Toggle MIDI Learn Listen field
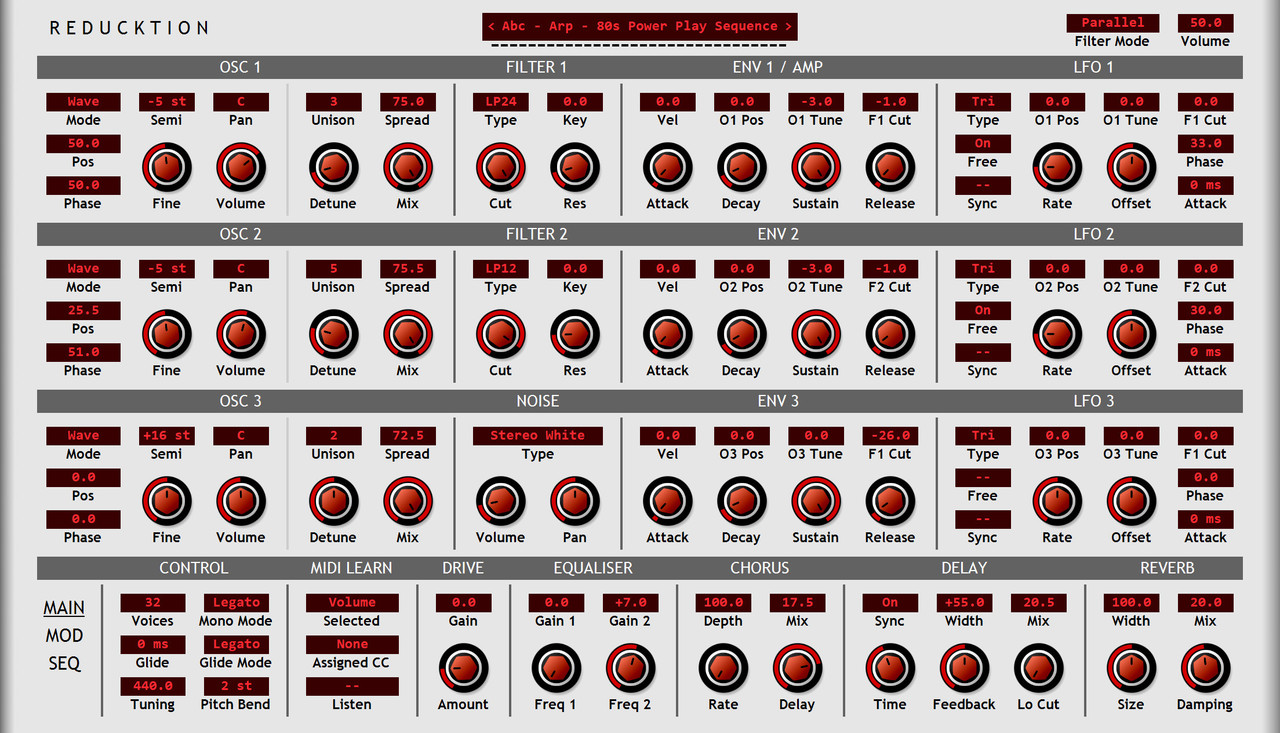The height and width of the screenshot is (733, 1280). [352, 686]
